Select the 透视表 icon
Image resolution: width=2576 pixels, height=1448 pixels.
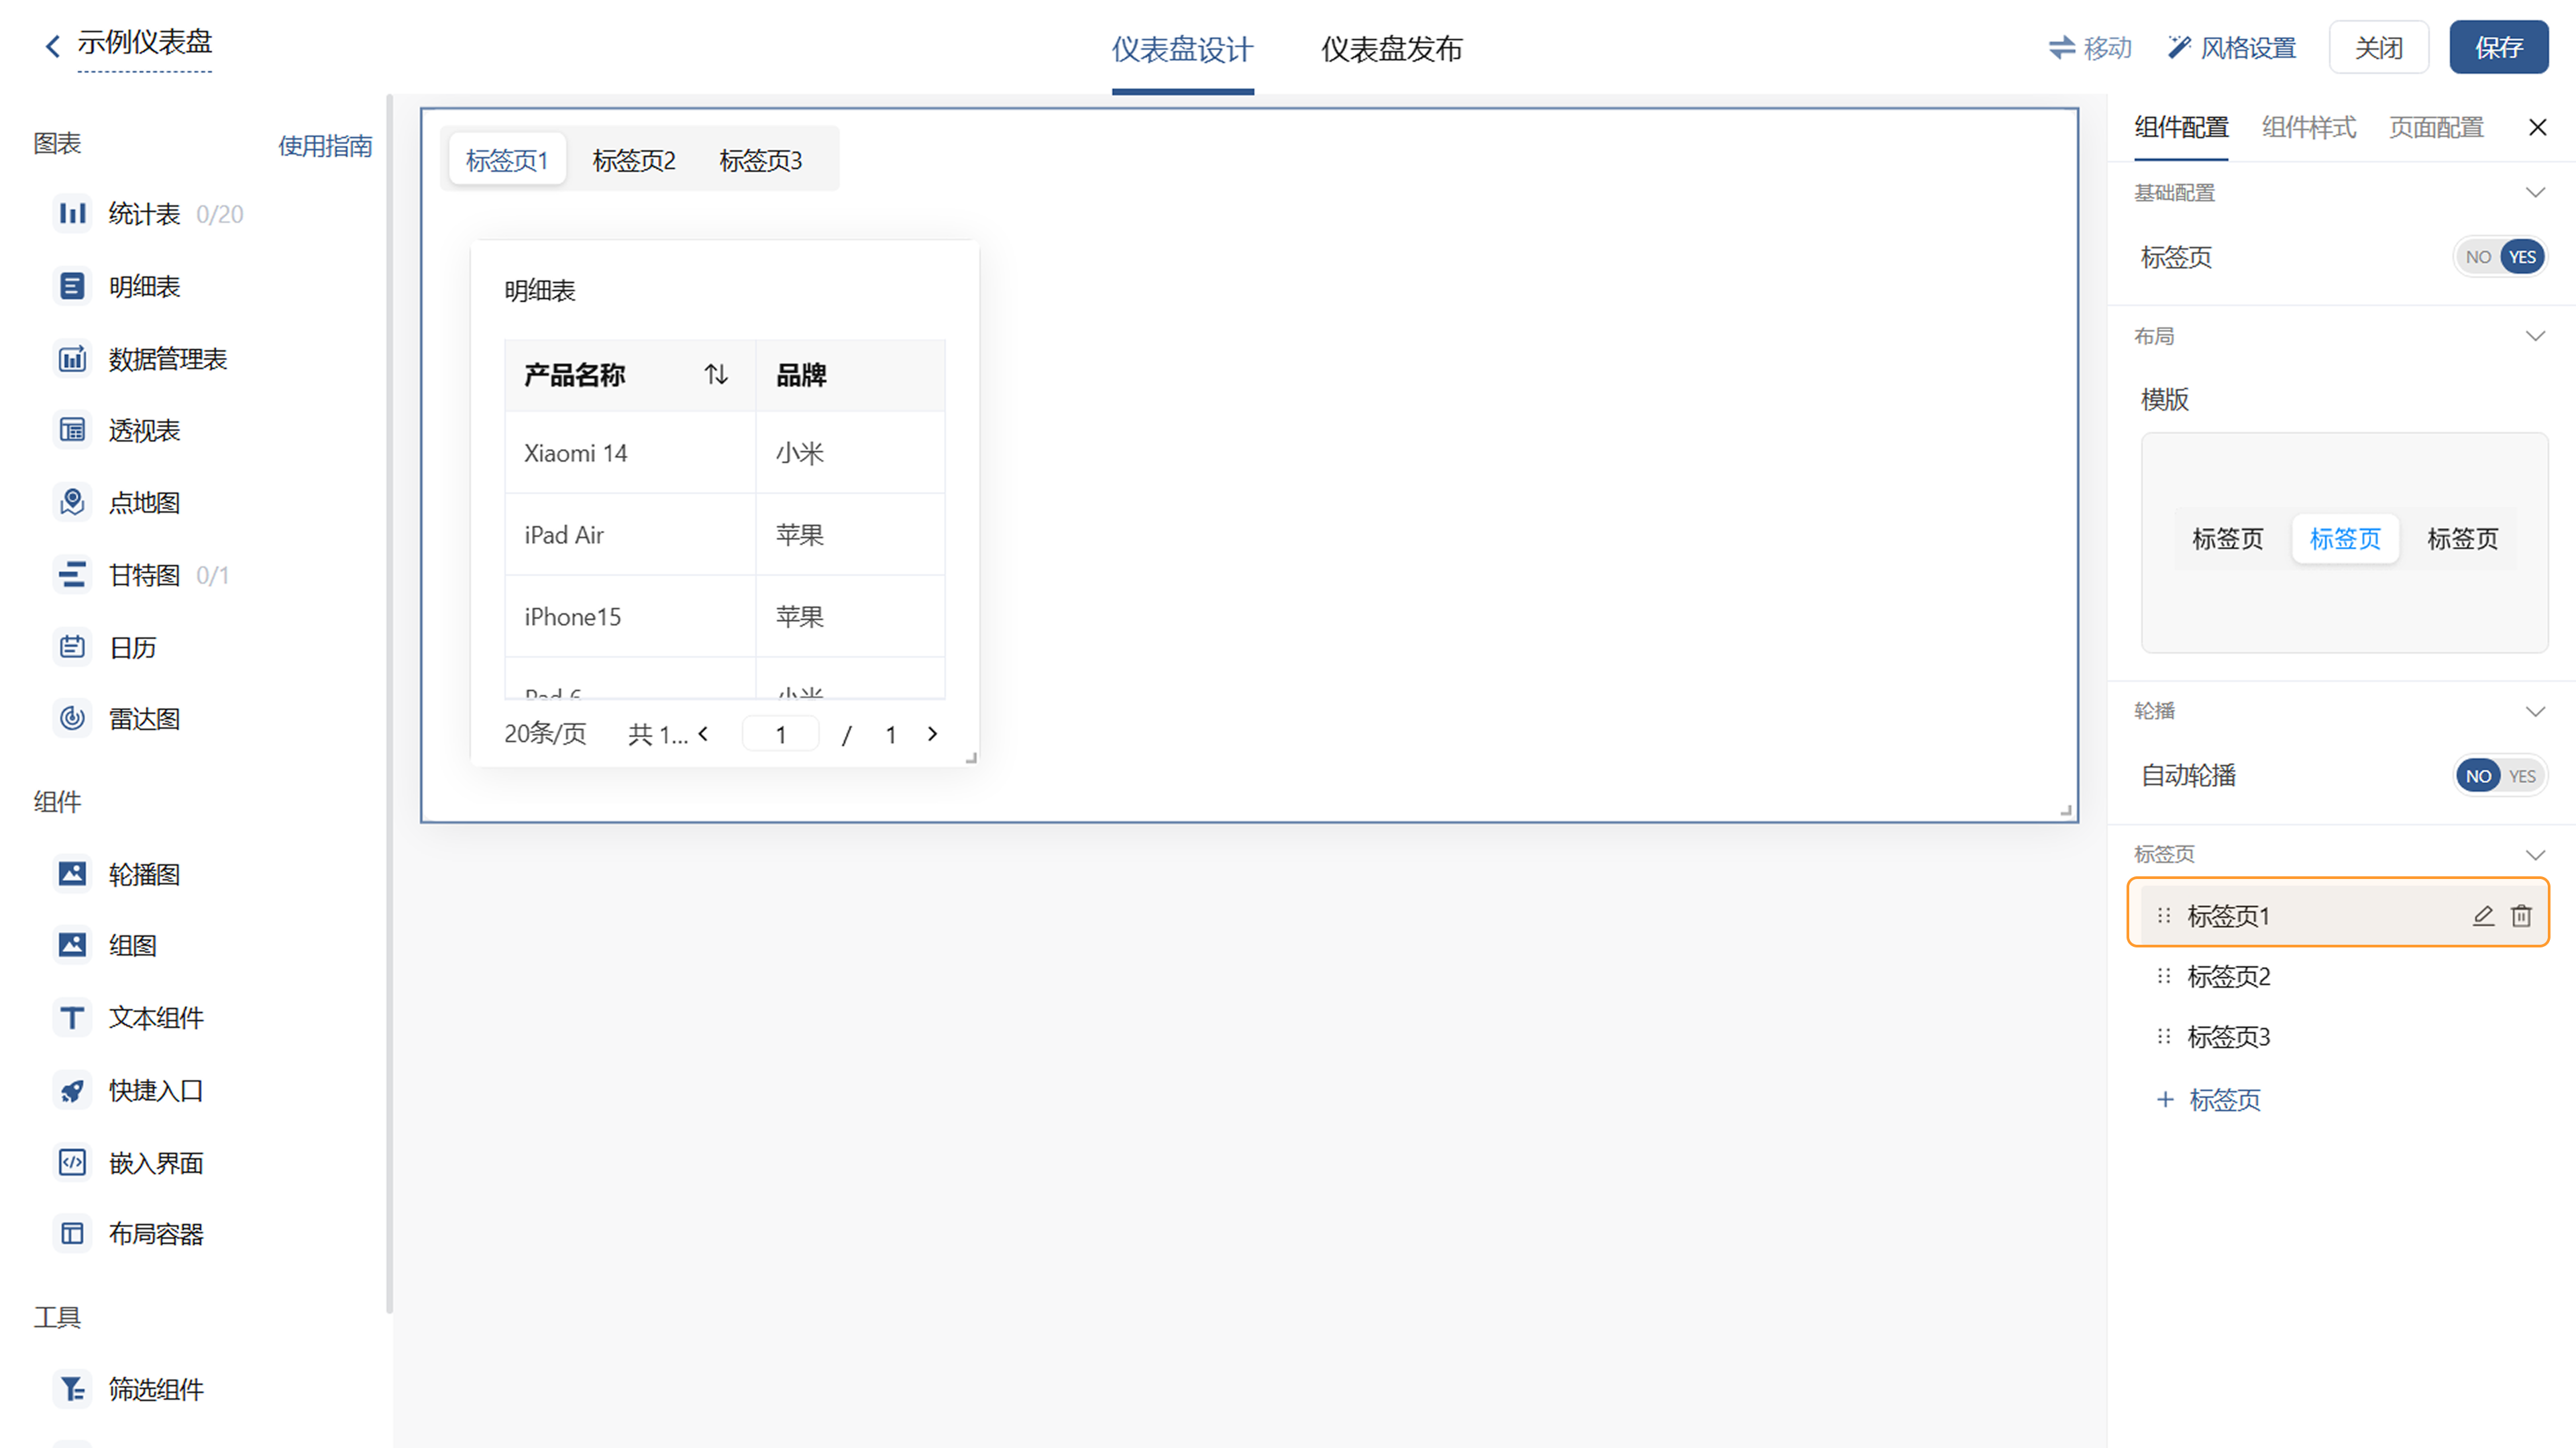(x=72, y=430)
